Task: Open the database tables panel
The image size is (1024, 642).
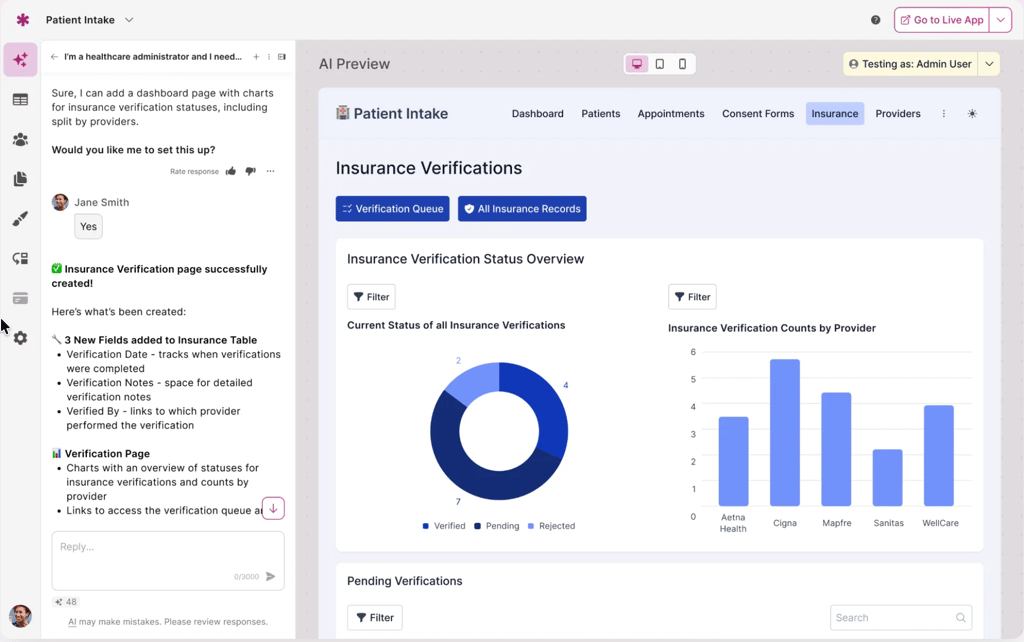Action: 20,99
